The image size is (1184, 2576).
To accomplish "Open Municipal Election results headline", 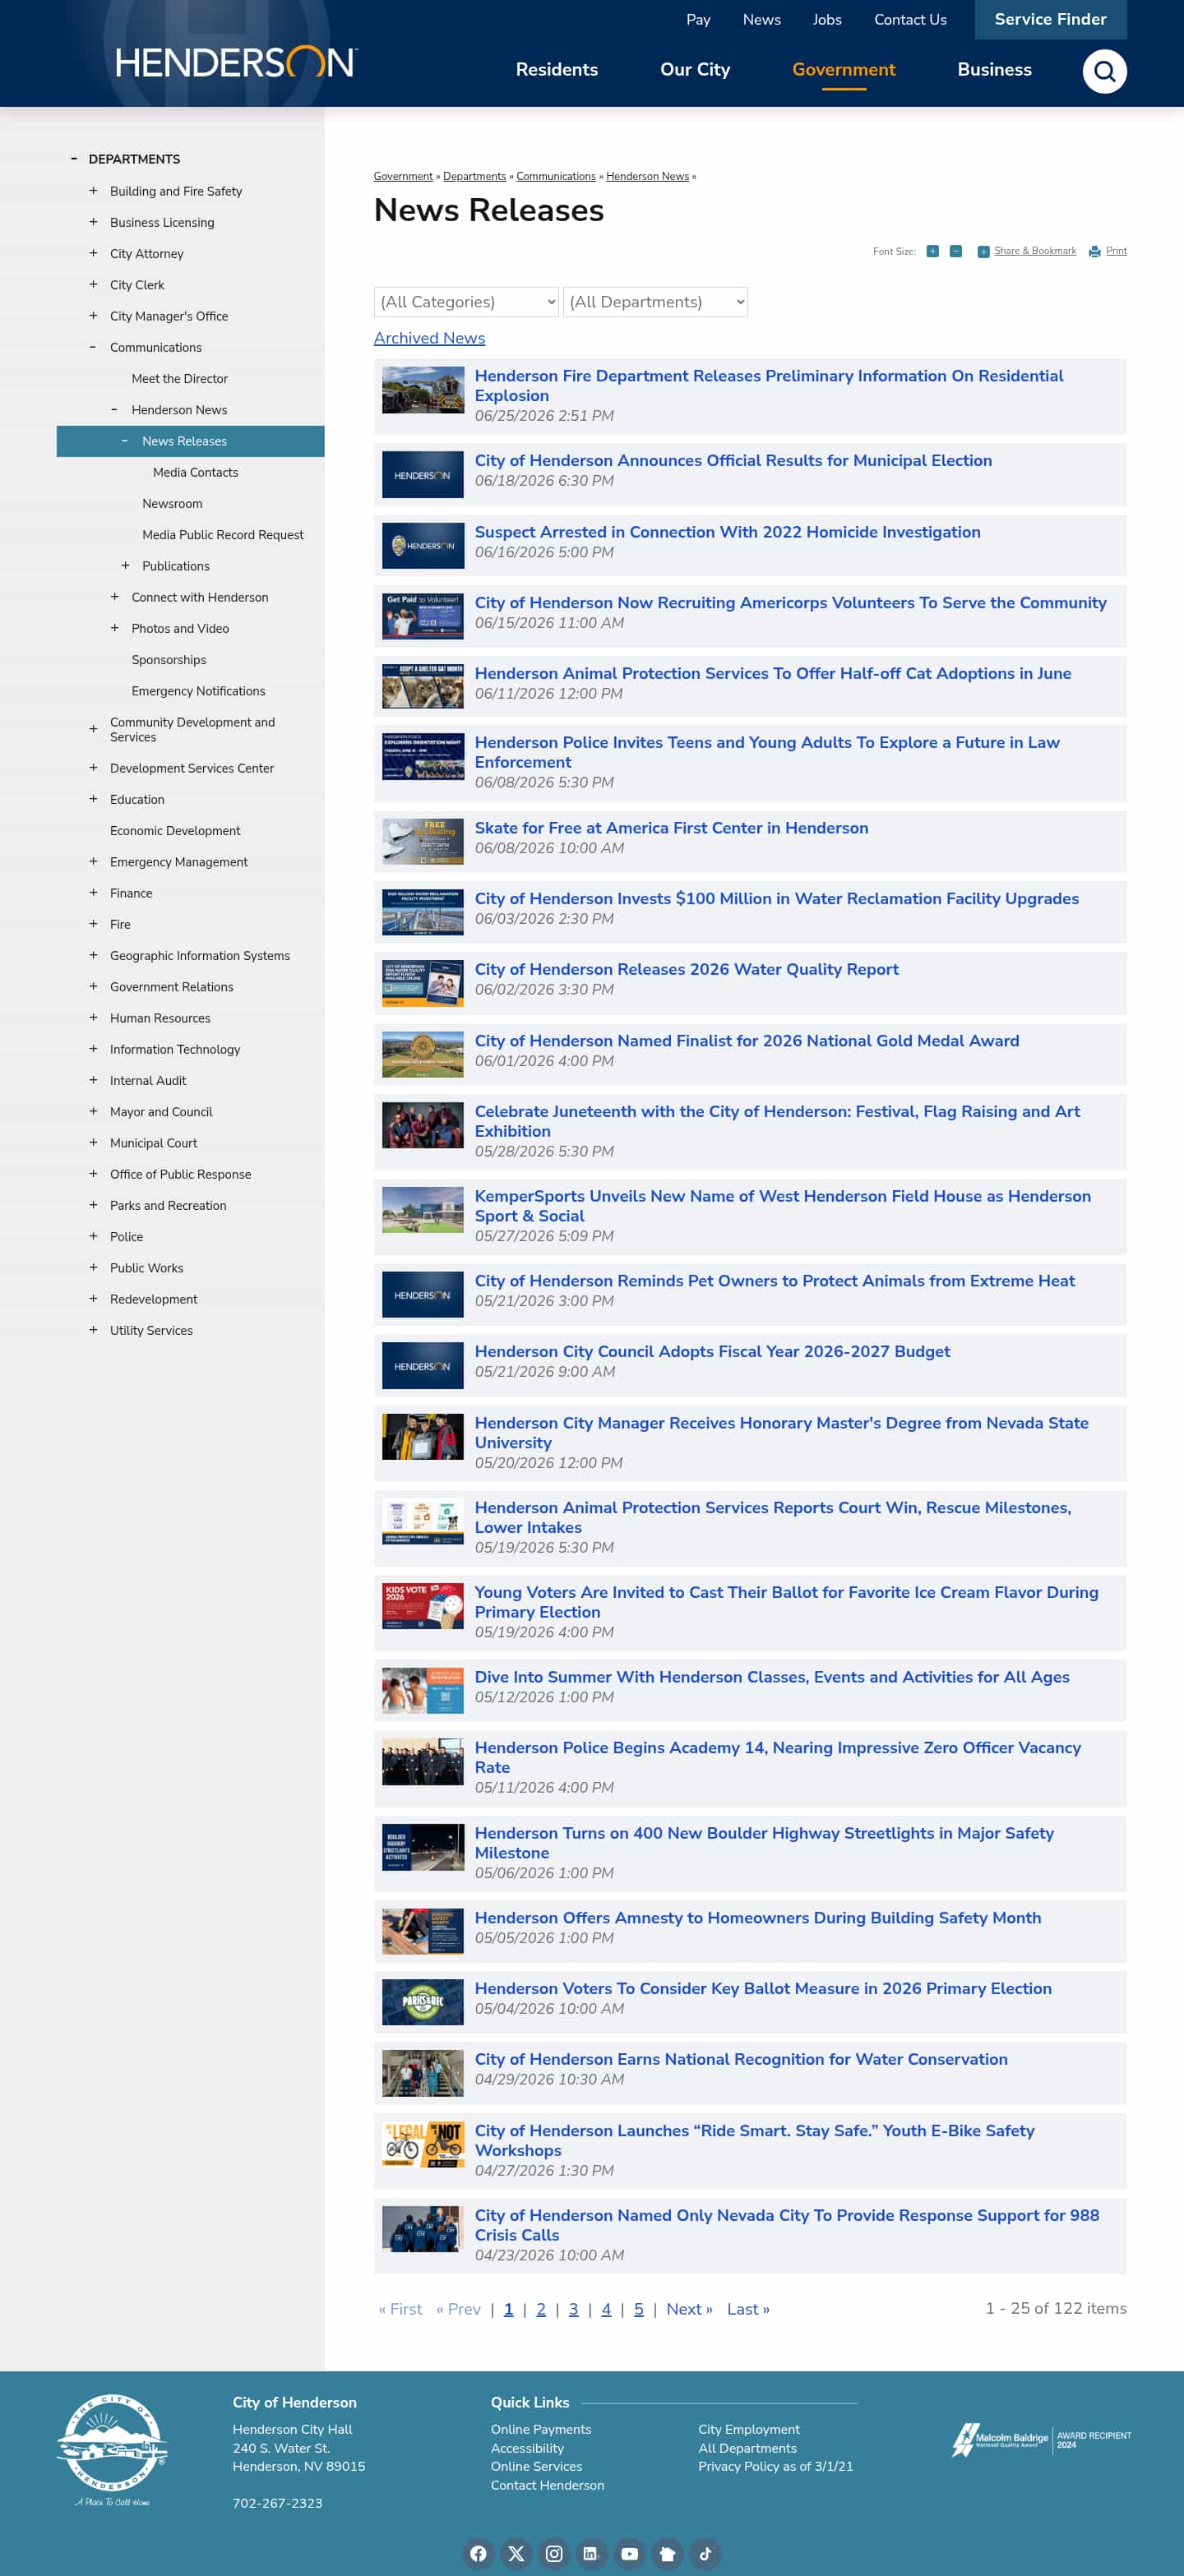I will 733,460.
